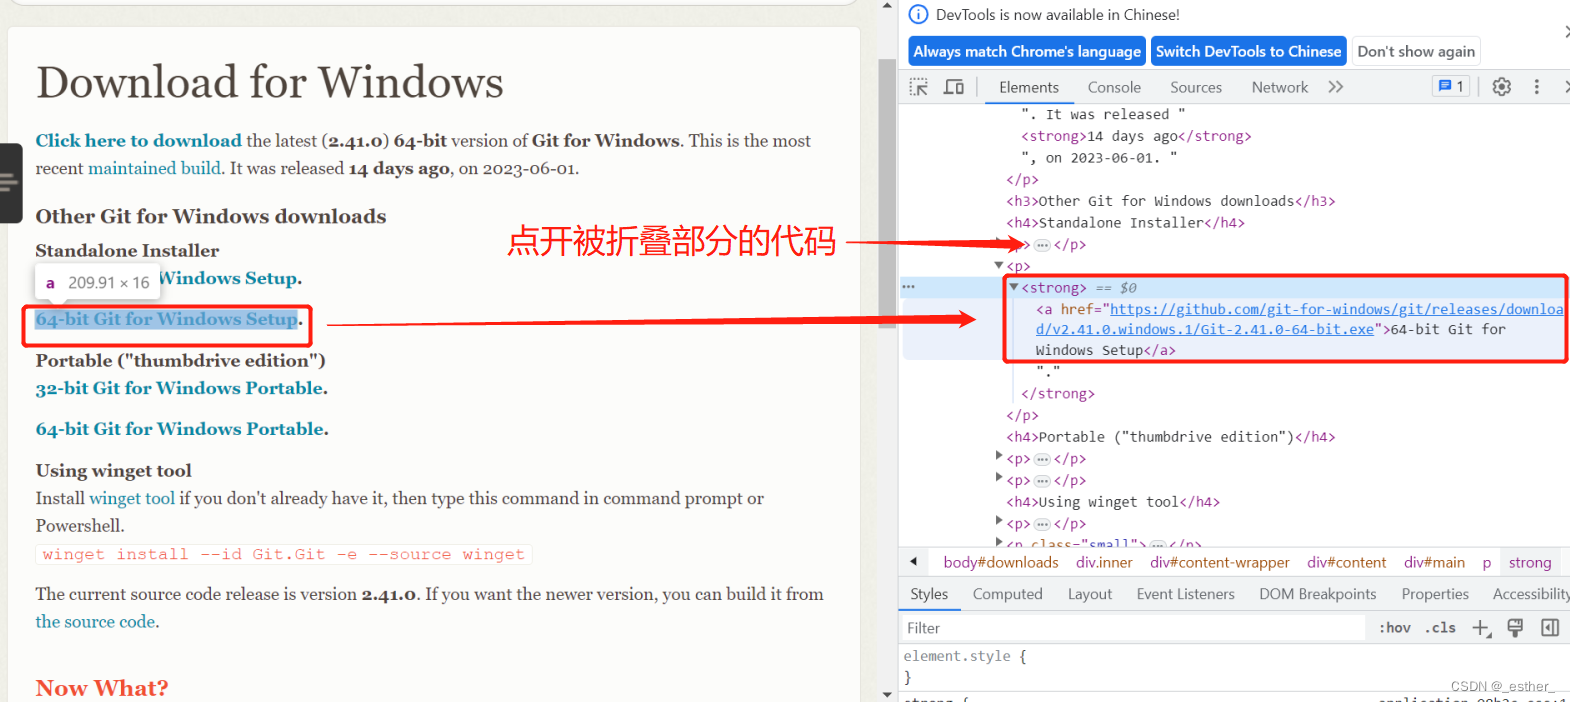
Task: Click ellipsis in <p> row under Standalone Installer h4
Action: pyautogui.click(x=1042, y=245)
